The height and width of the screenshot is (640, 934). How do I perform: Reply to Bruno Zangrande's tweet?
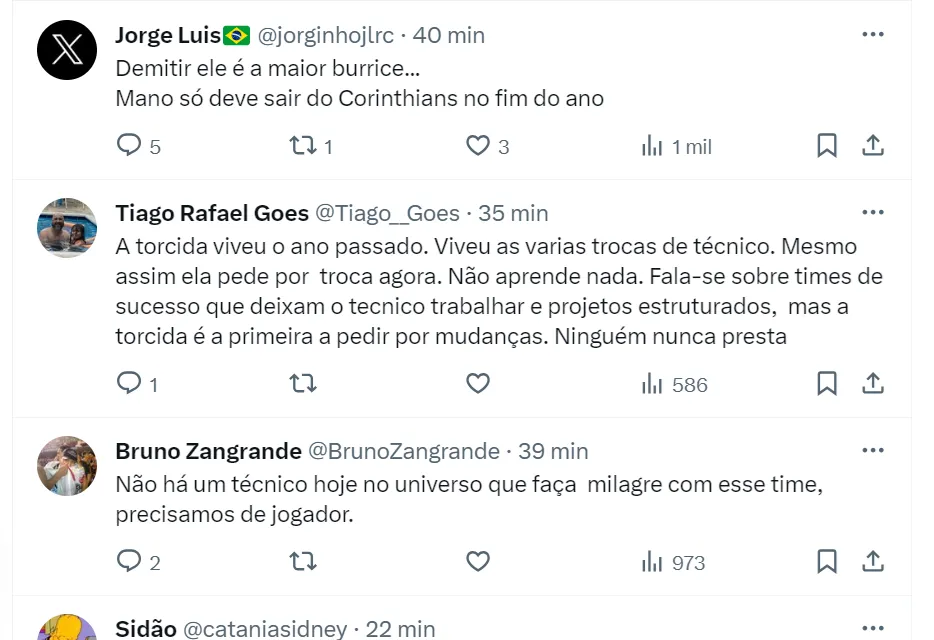pyautogui.click(x=129, y=561)
